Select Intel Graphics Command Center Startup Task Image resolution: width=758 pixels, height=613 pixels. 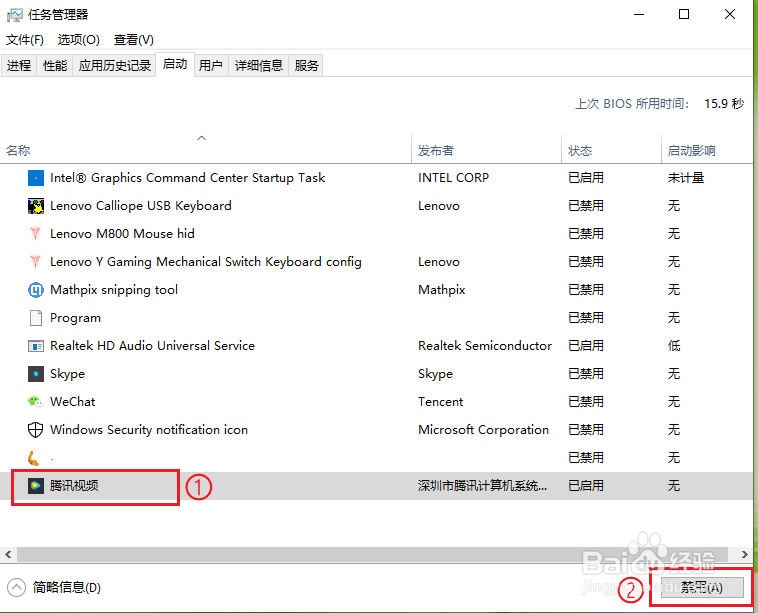point(188,178)
